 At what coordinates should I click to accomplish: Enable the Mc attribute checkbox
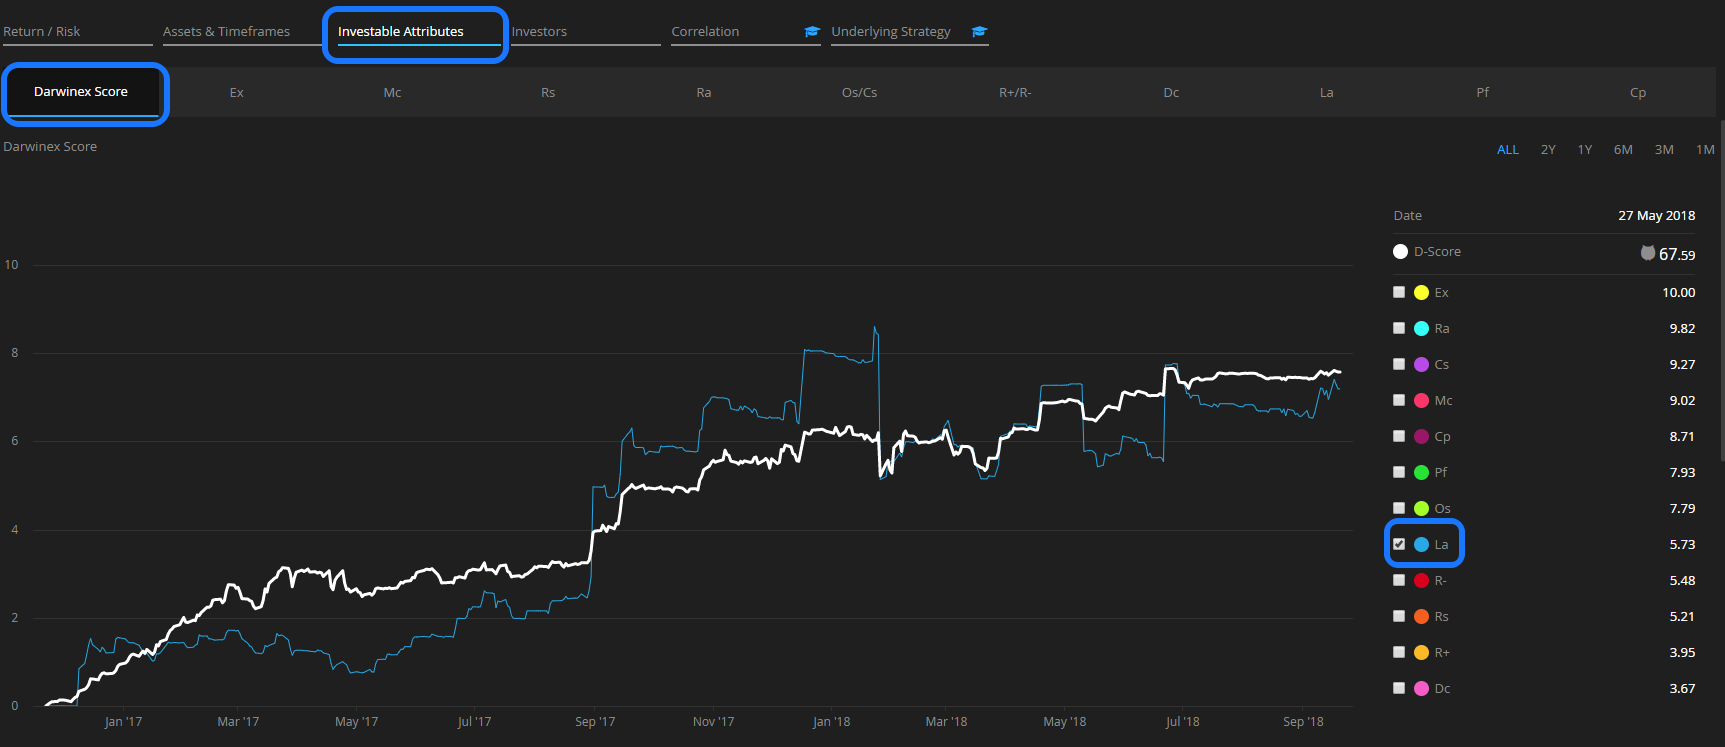(x=1399, y=400)
